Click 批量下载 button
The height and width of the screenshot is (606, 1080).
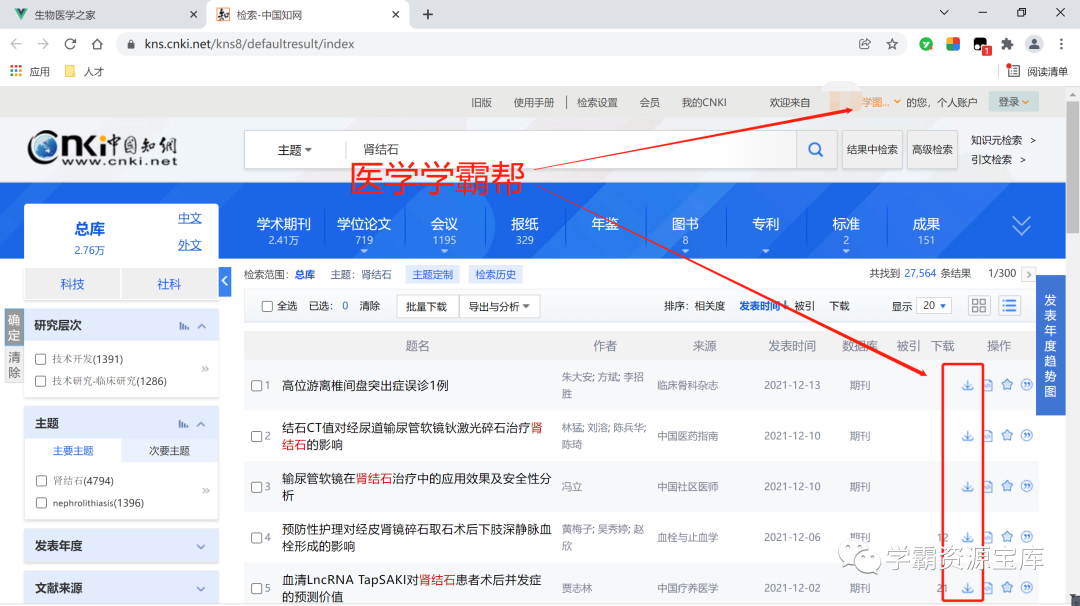click(427, 306)
